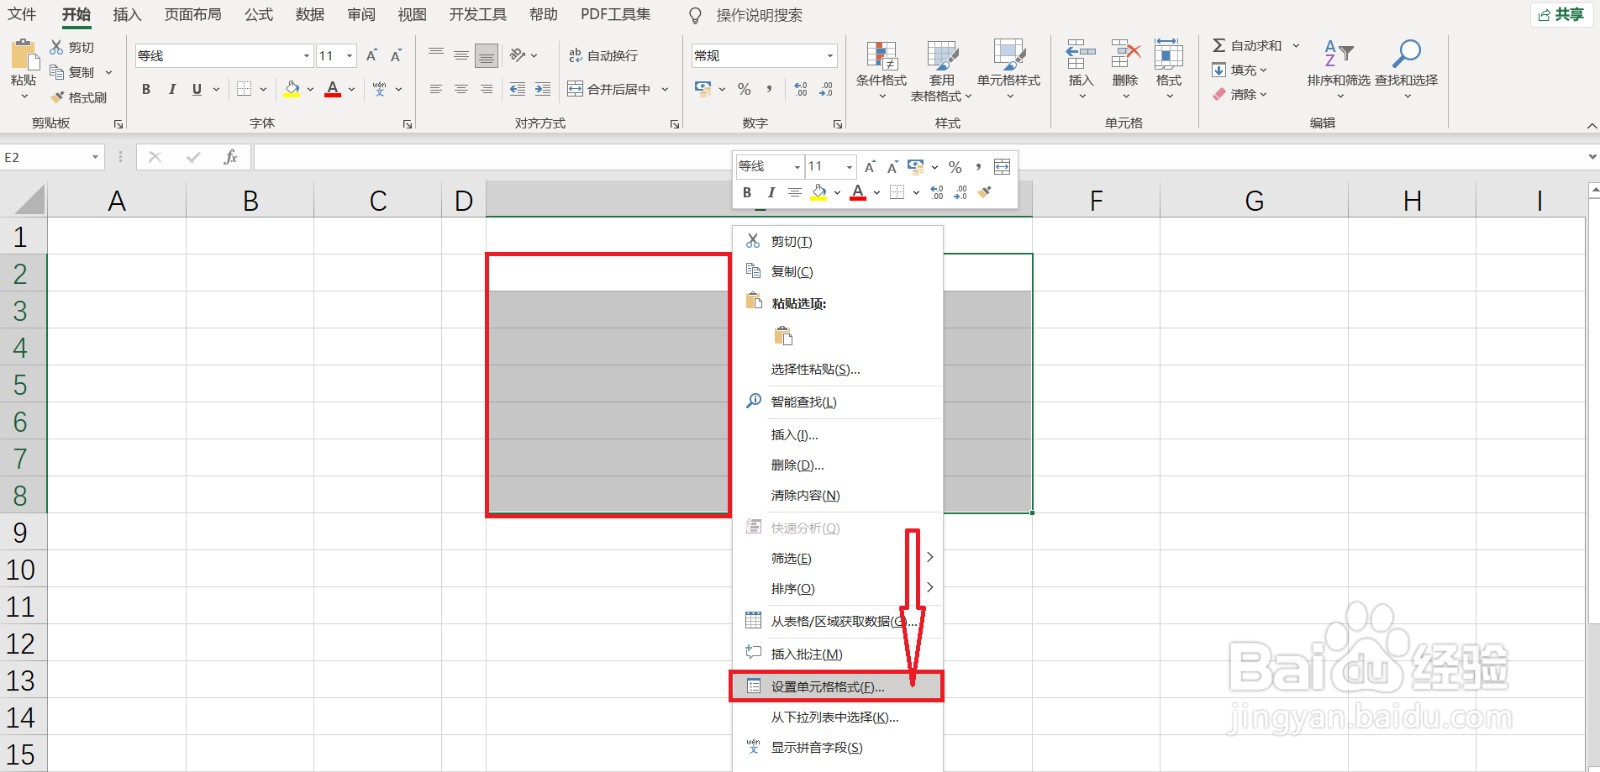Click Merge and Center (合并后居中)
The width and height of the screenshot is (1600, 772).
coord(609,89)
